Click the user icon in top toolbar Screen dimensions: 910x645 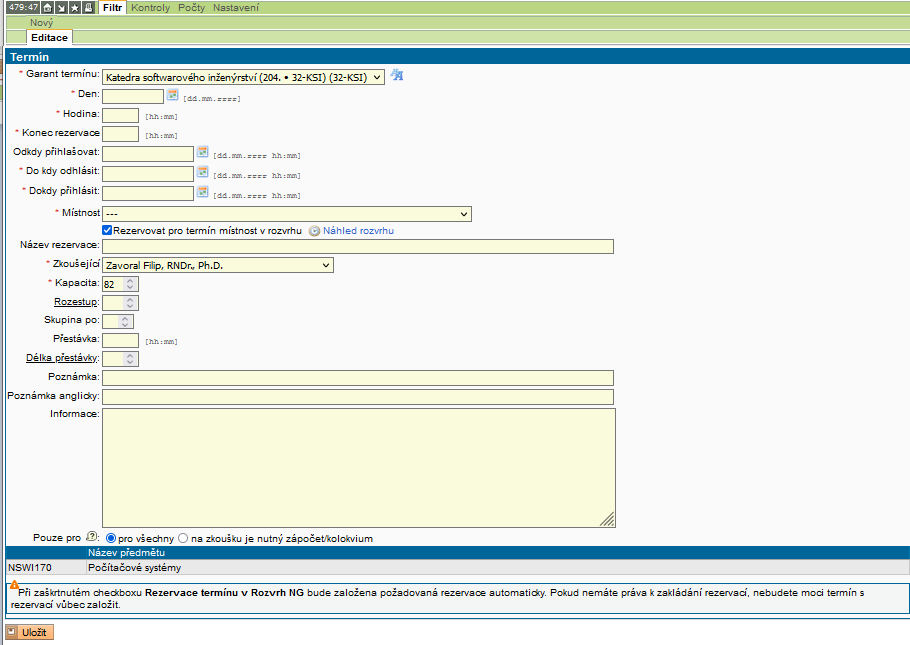tap(89, 8)
